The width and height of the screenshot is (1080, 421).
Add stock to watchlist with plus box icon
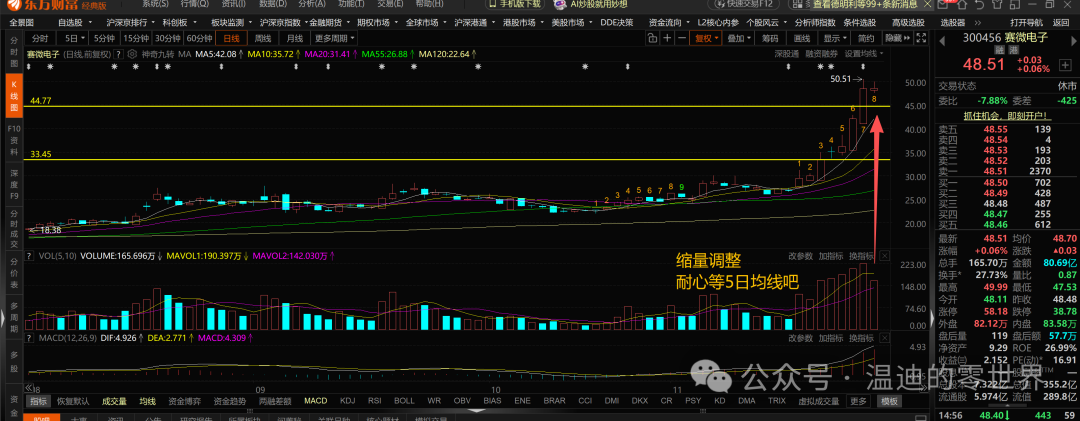click(x=1066, y=65)
